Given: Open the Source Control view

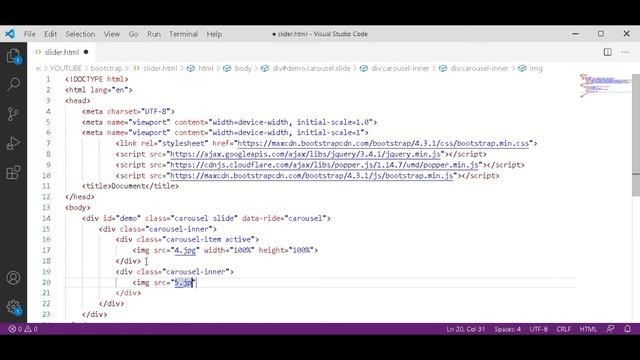Looking at the screenshot, I should tap(13, 114).
